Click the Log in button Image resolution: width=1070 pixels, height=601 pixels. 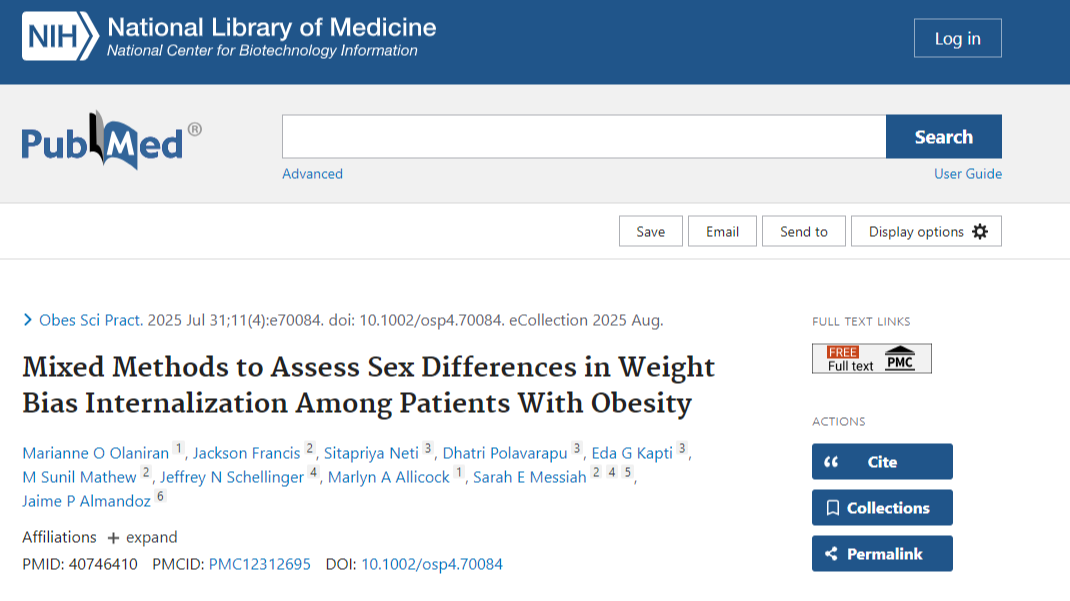click(957, 39)
